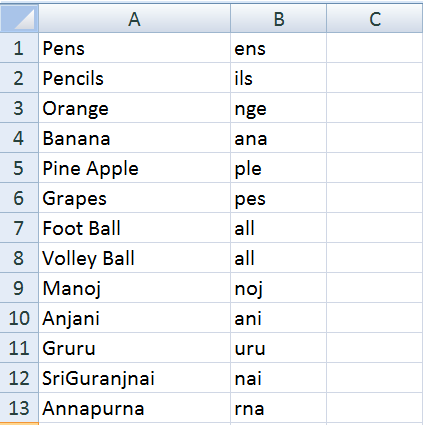
Task: Select column A header
Action: coord(134,18)
